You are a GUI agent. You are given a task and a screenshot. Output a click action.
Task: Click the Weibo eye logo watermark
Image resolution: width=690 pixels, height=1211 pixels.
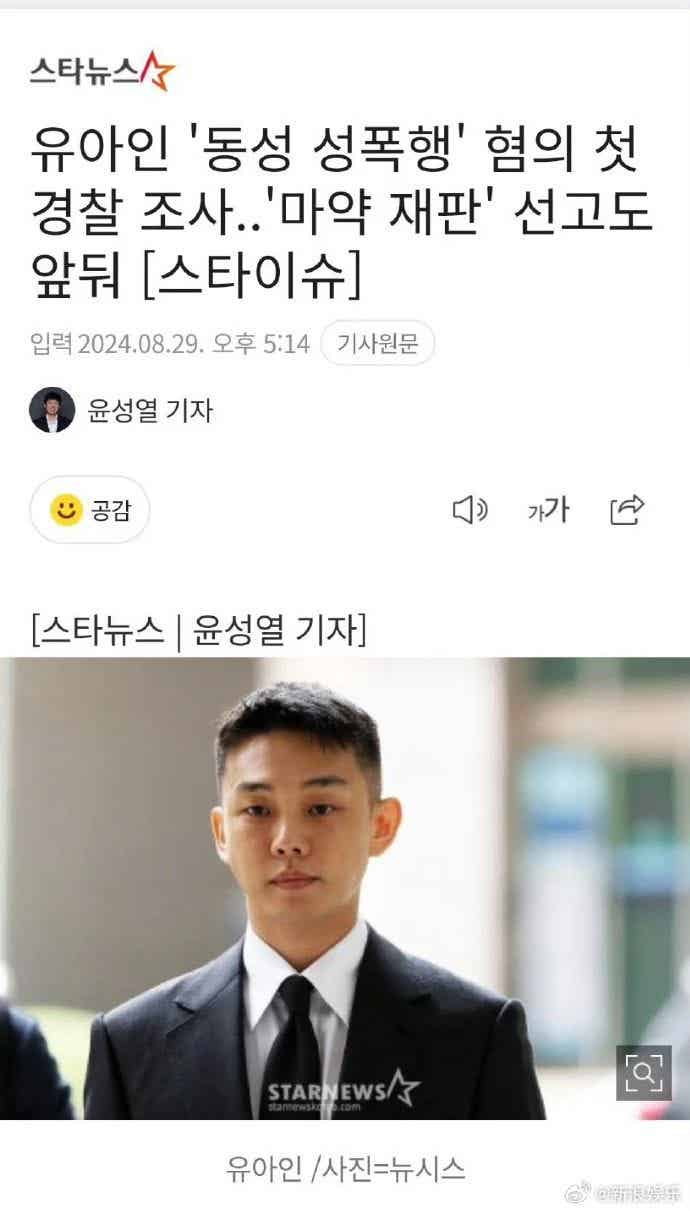[x=580, y=1192]
